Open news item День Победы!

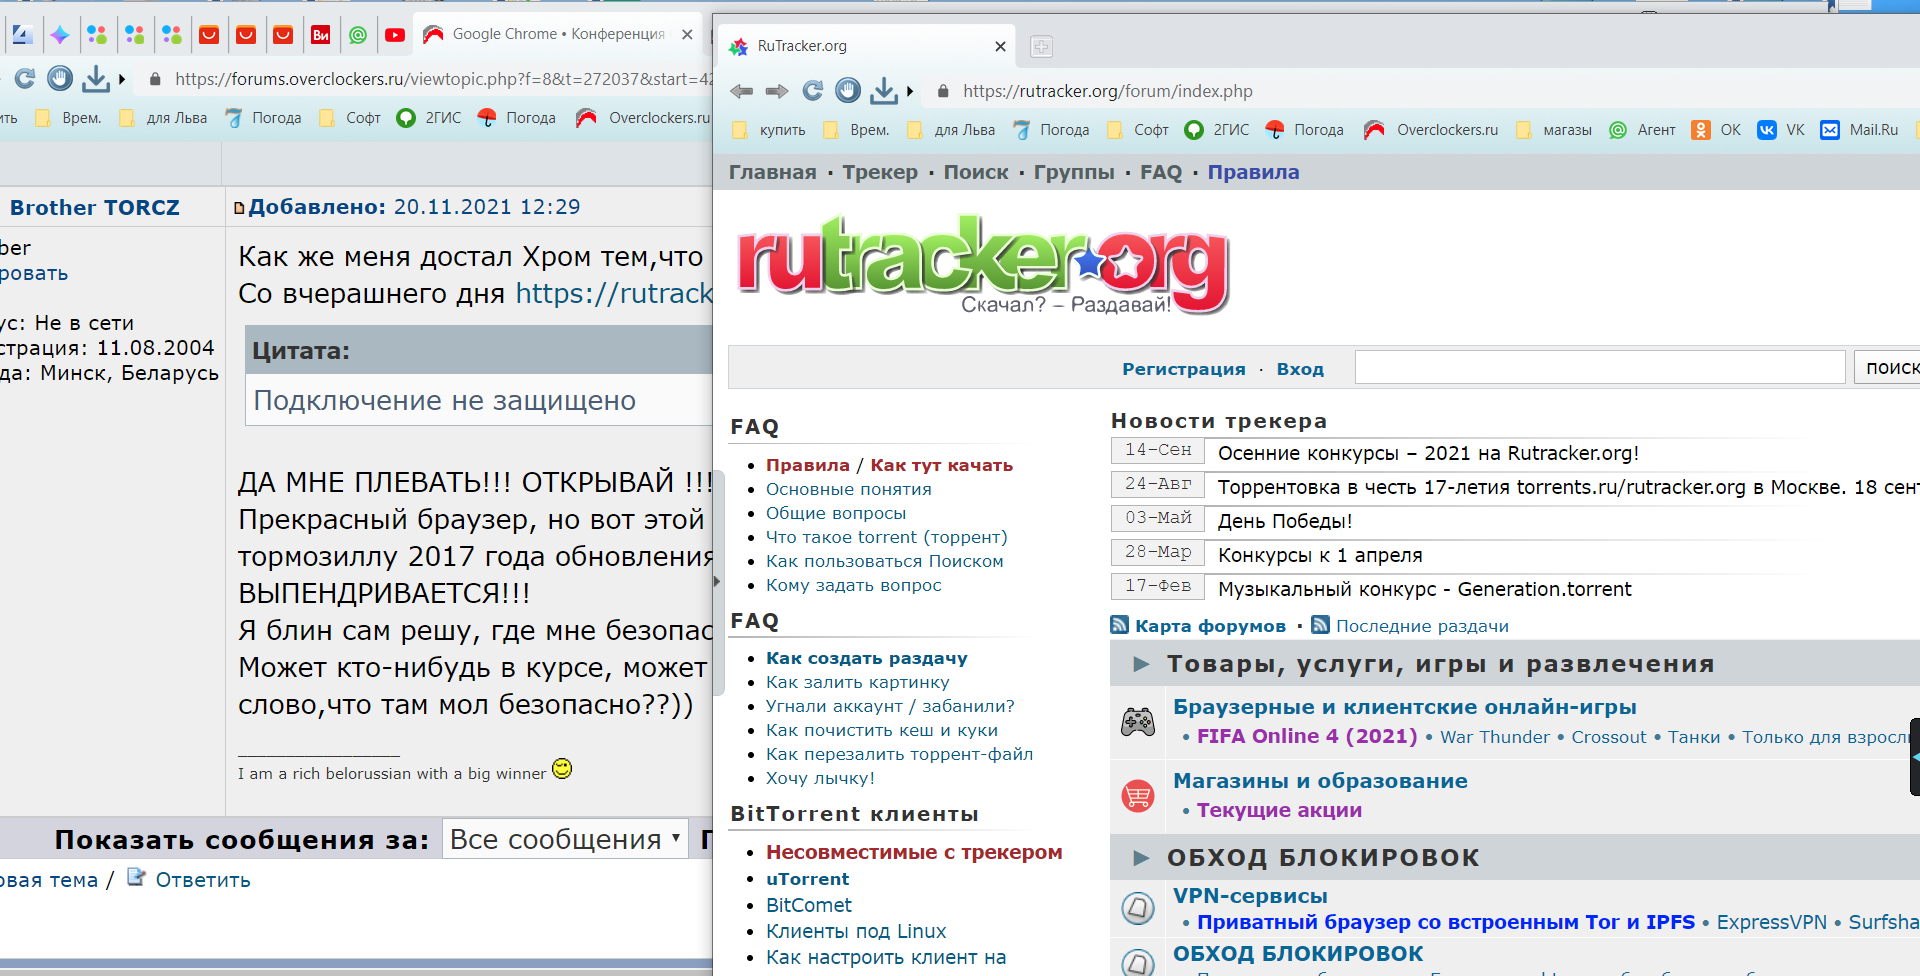pyautogui.click(x=1285, y=521)
